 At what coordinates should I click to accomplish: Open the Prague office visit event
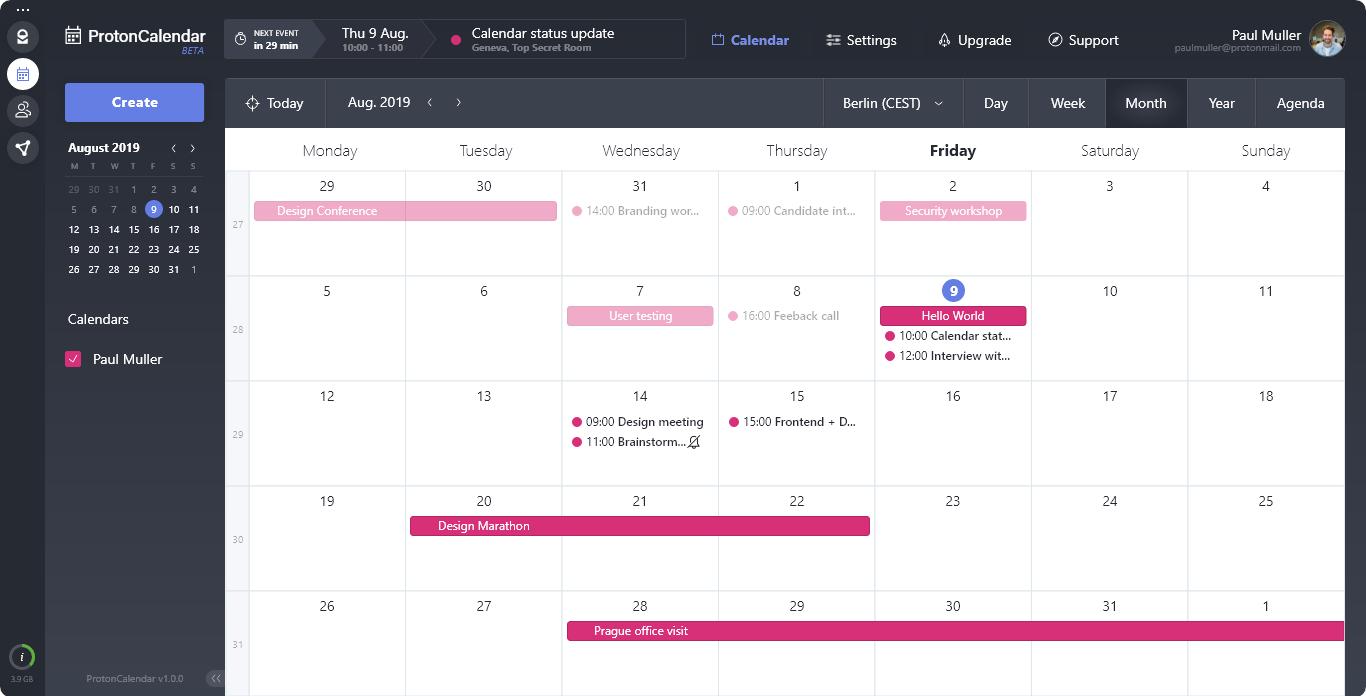[955, 631]
